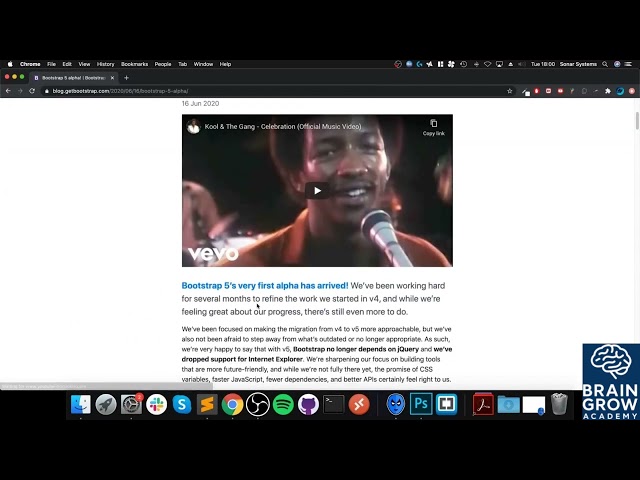The height and width of the screenshot is (480, 640).
Task: Open Google Chrome from the dock
Action: coord(232,404)
